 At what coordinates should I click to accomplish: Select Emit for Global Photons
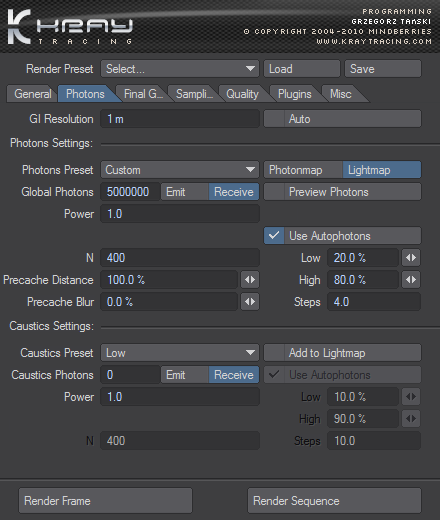pos(185,192)
